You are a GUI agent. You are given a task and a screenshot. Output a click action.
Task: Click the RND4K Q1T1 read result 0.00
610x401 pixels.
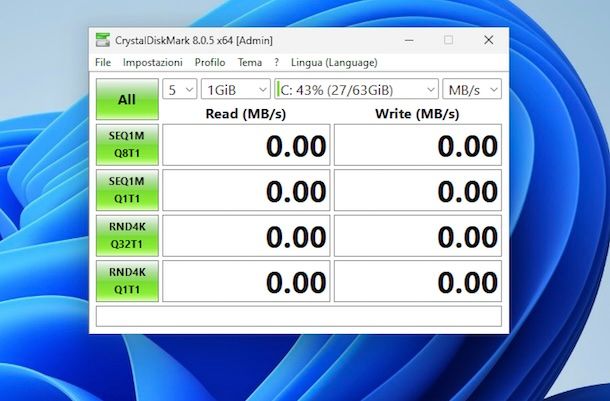(246, 281)
